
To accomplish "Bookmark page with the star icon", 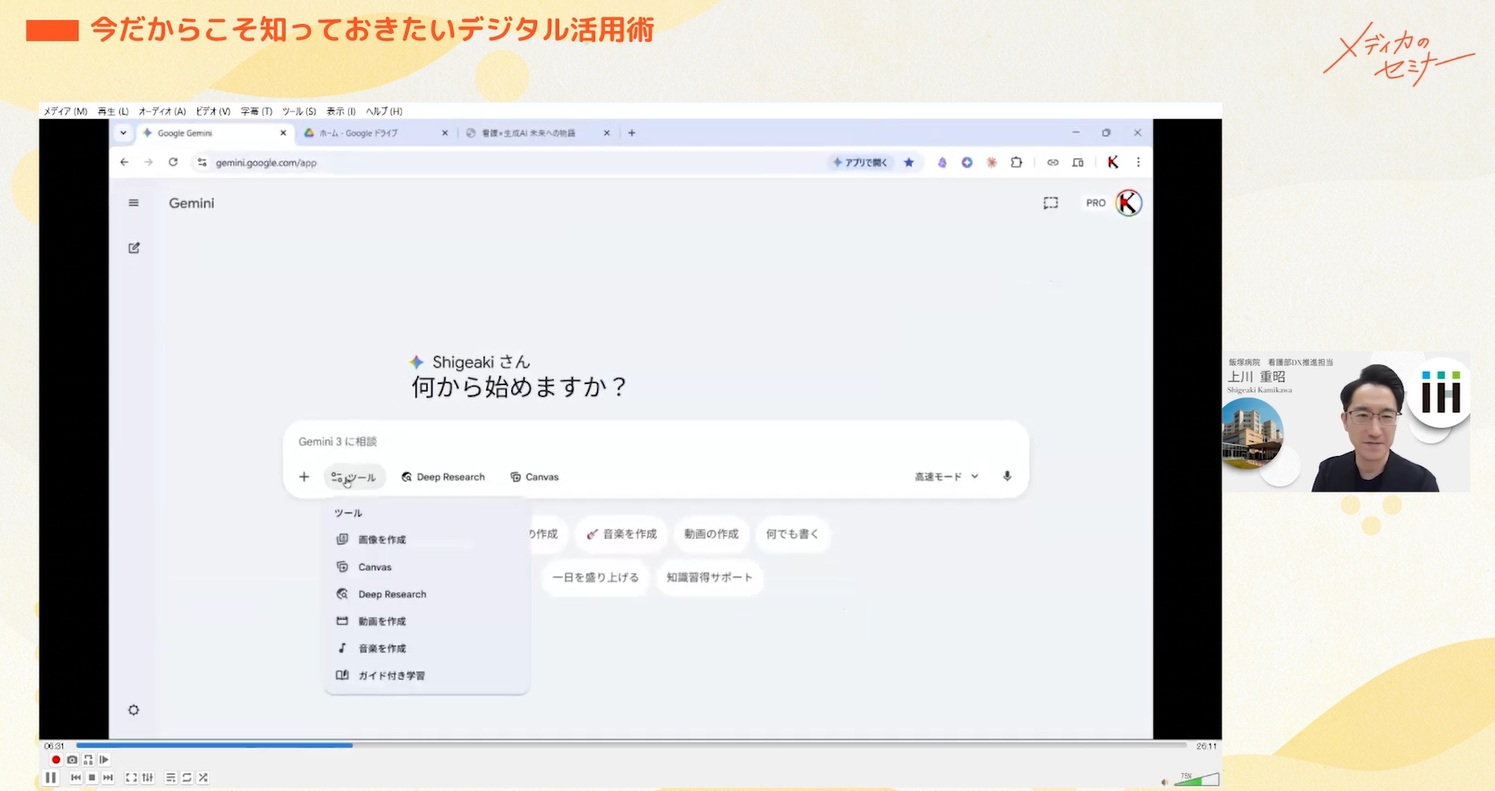I will click(909, 162).
